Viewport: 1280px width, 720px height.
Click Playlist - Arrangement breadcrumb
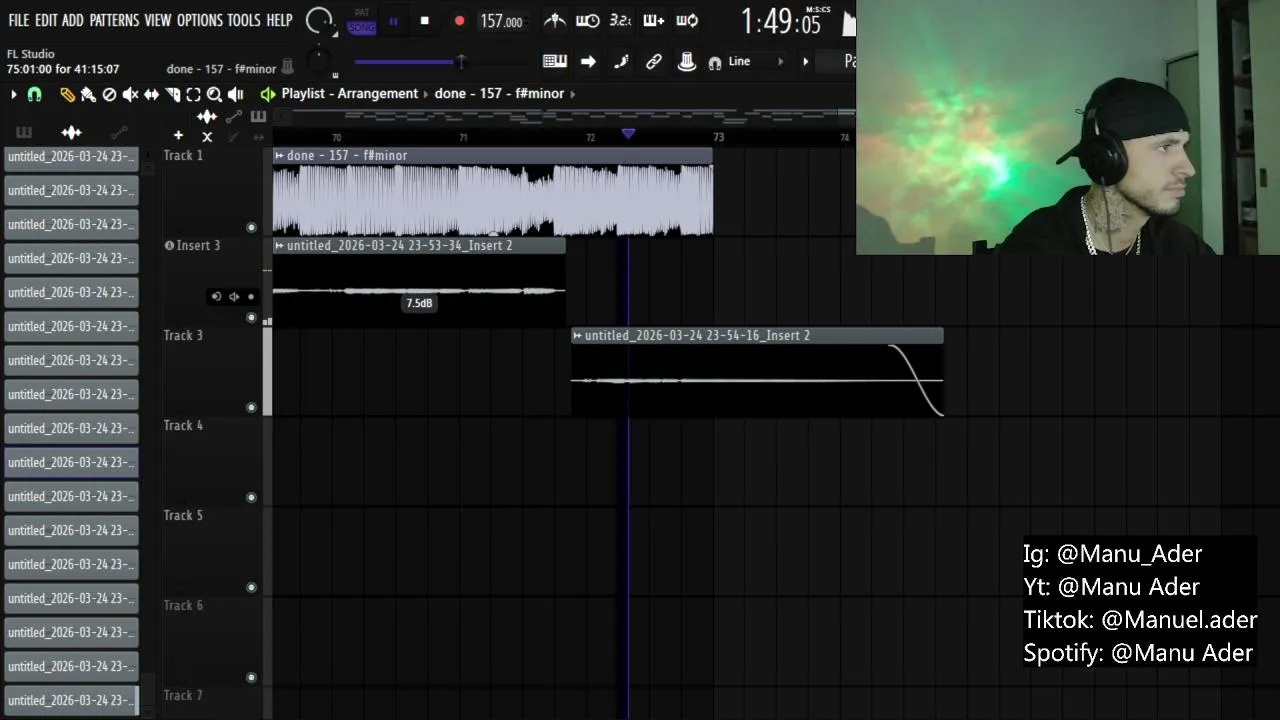pos(350,94)
